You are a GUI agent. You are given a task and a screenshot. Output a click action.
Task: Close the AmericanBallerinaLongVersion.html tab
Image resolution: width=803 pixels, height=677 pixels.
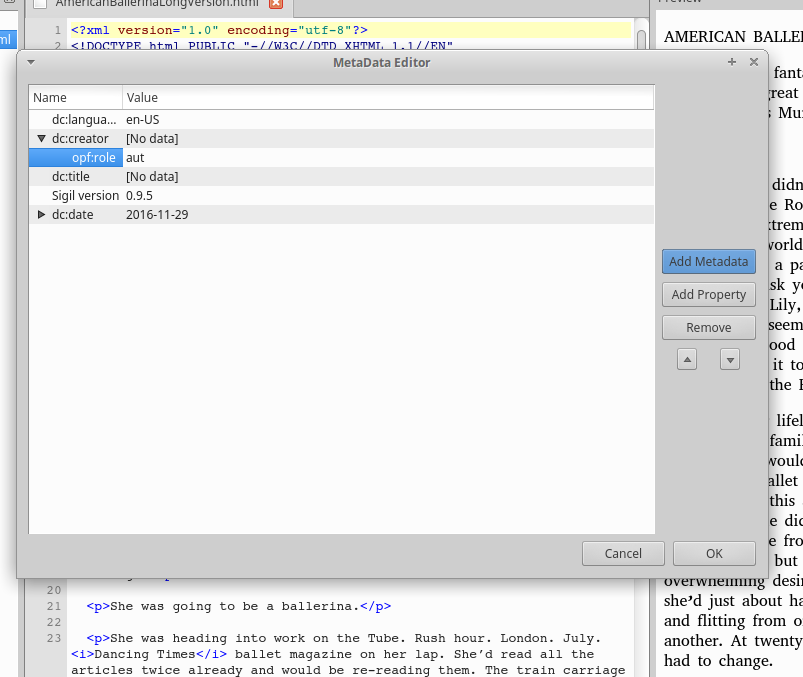tap(276, 4)
